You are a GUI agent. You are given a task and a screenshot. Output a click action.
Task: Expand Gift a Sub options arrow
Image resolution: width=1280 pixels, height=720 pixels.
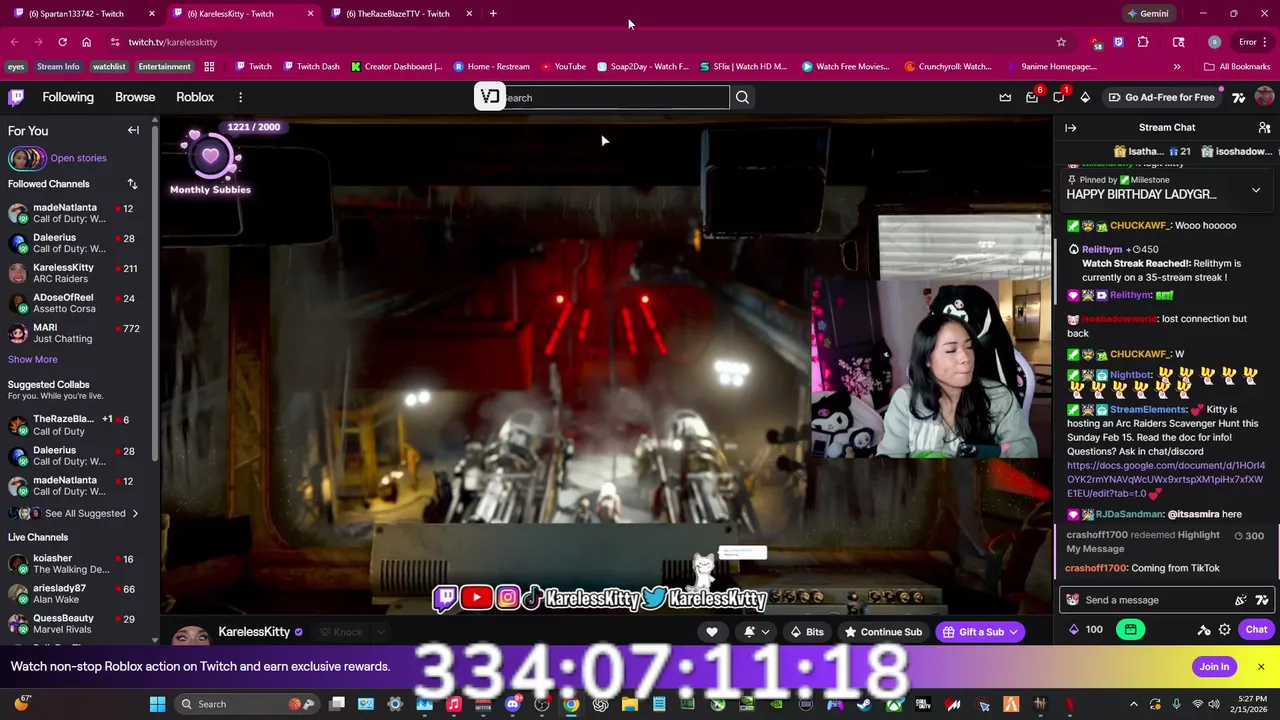pyautogui.click(x=1013, y=632)
